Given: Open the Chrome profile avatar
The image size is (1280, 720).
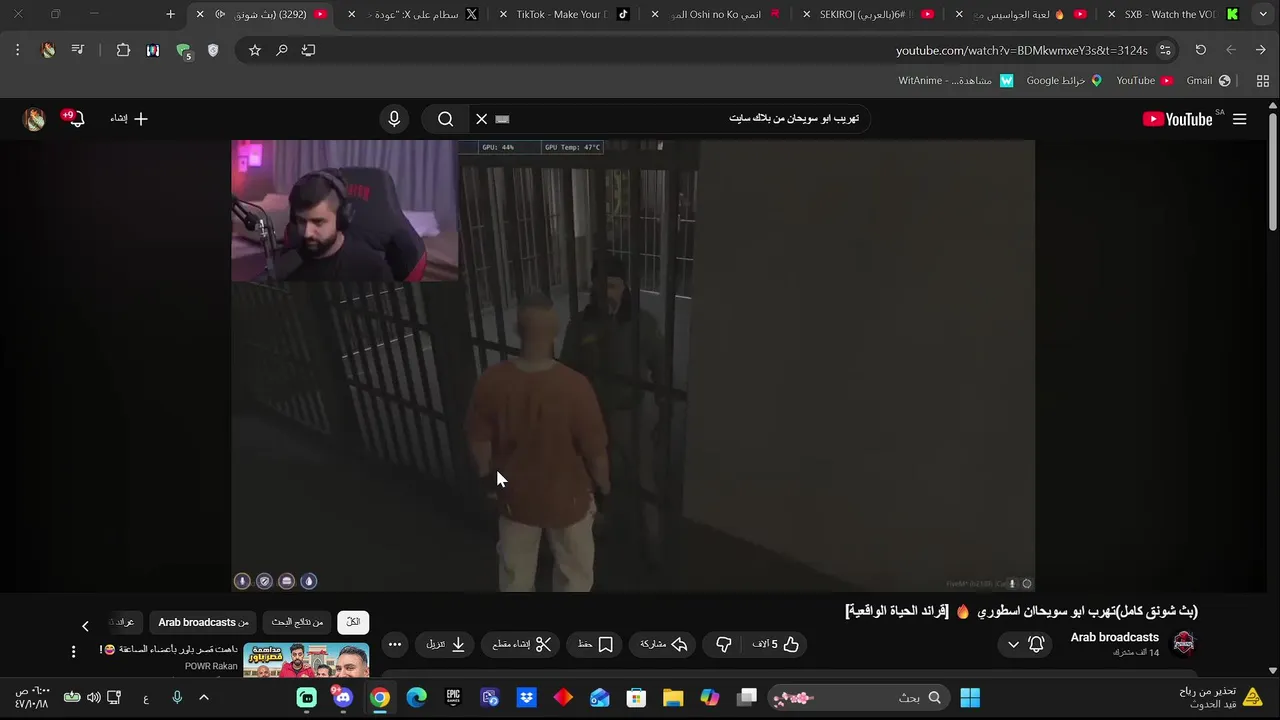Looking at the screenshot, I should pyautogui.click(x=48, y=50).
